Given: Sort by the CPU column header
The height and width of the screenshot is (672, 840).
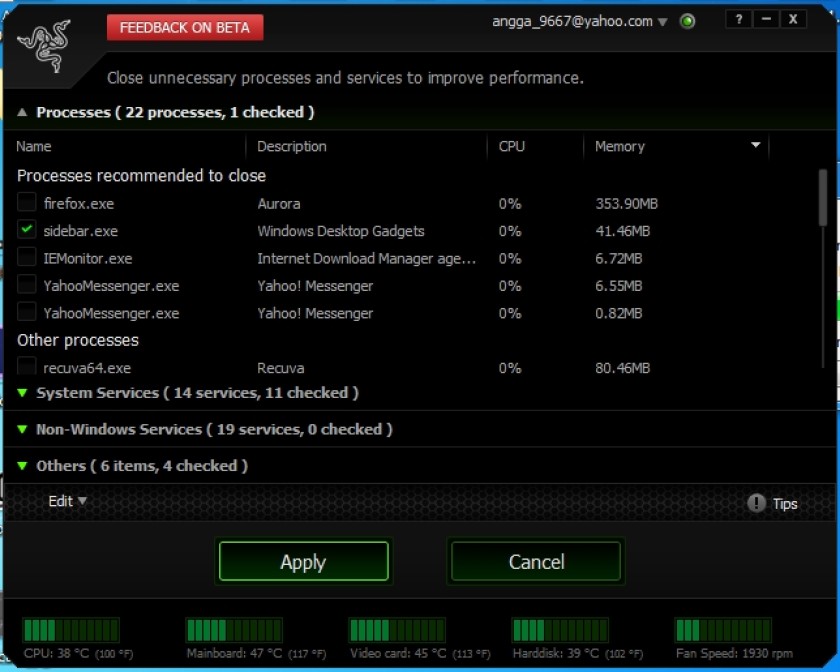Looking at the screenshot, I should point(512,146).
